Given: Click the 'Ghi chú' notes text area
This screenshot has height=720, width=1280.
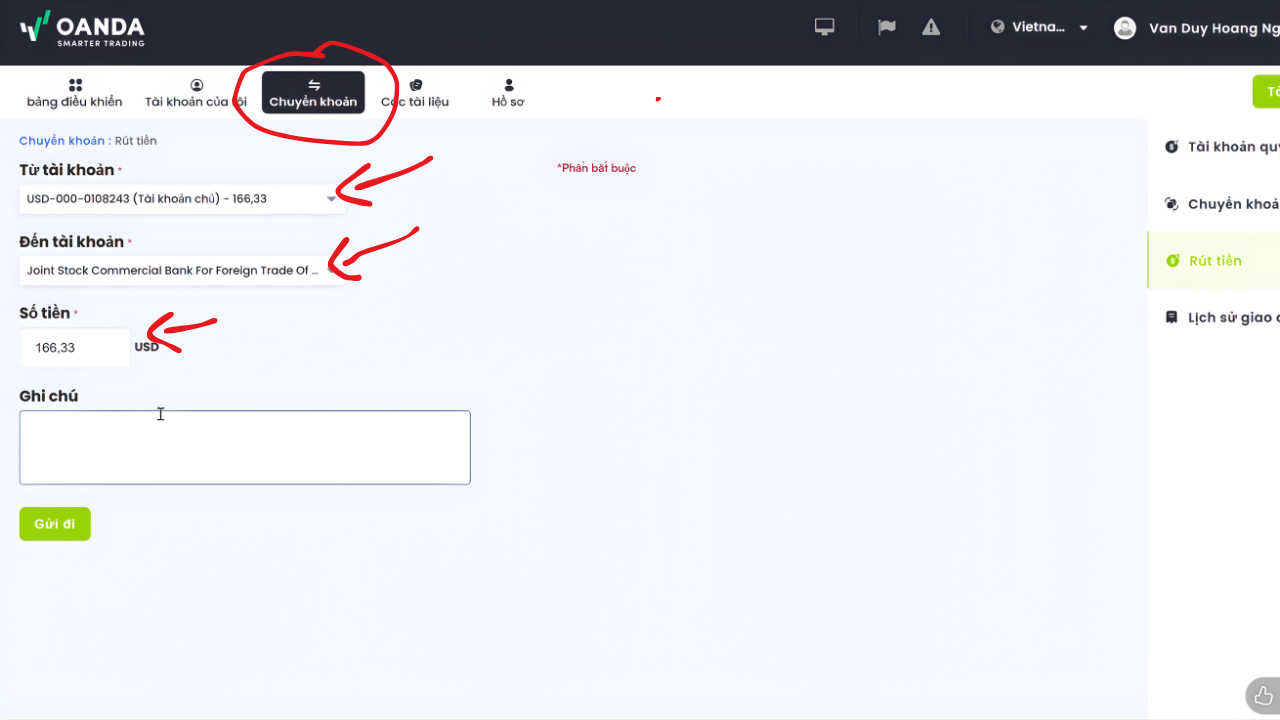Looking at the screenshot, I should pyautogui.click(x=245, y=447).
